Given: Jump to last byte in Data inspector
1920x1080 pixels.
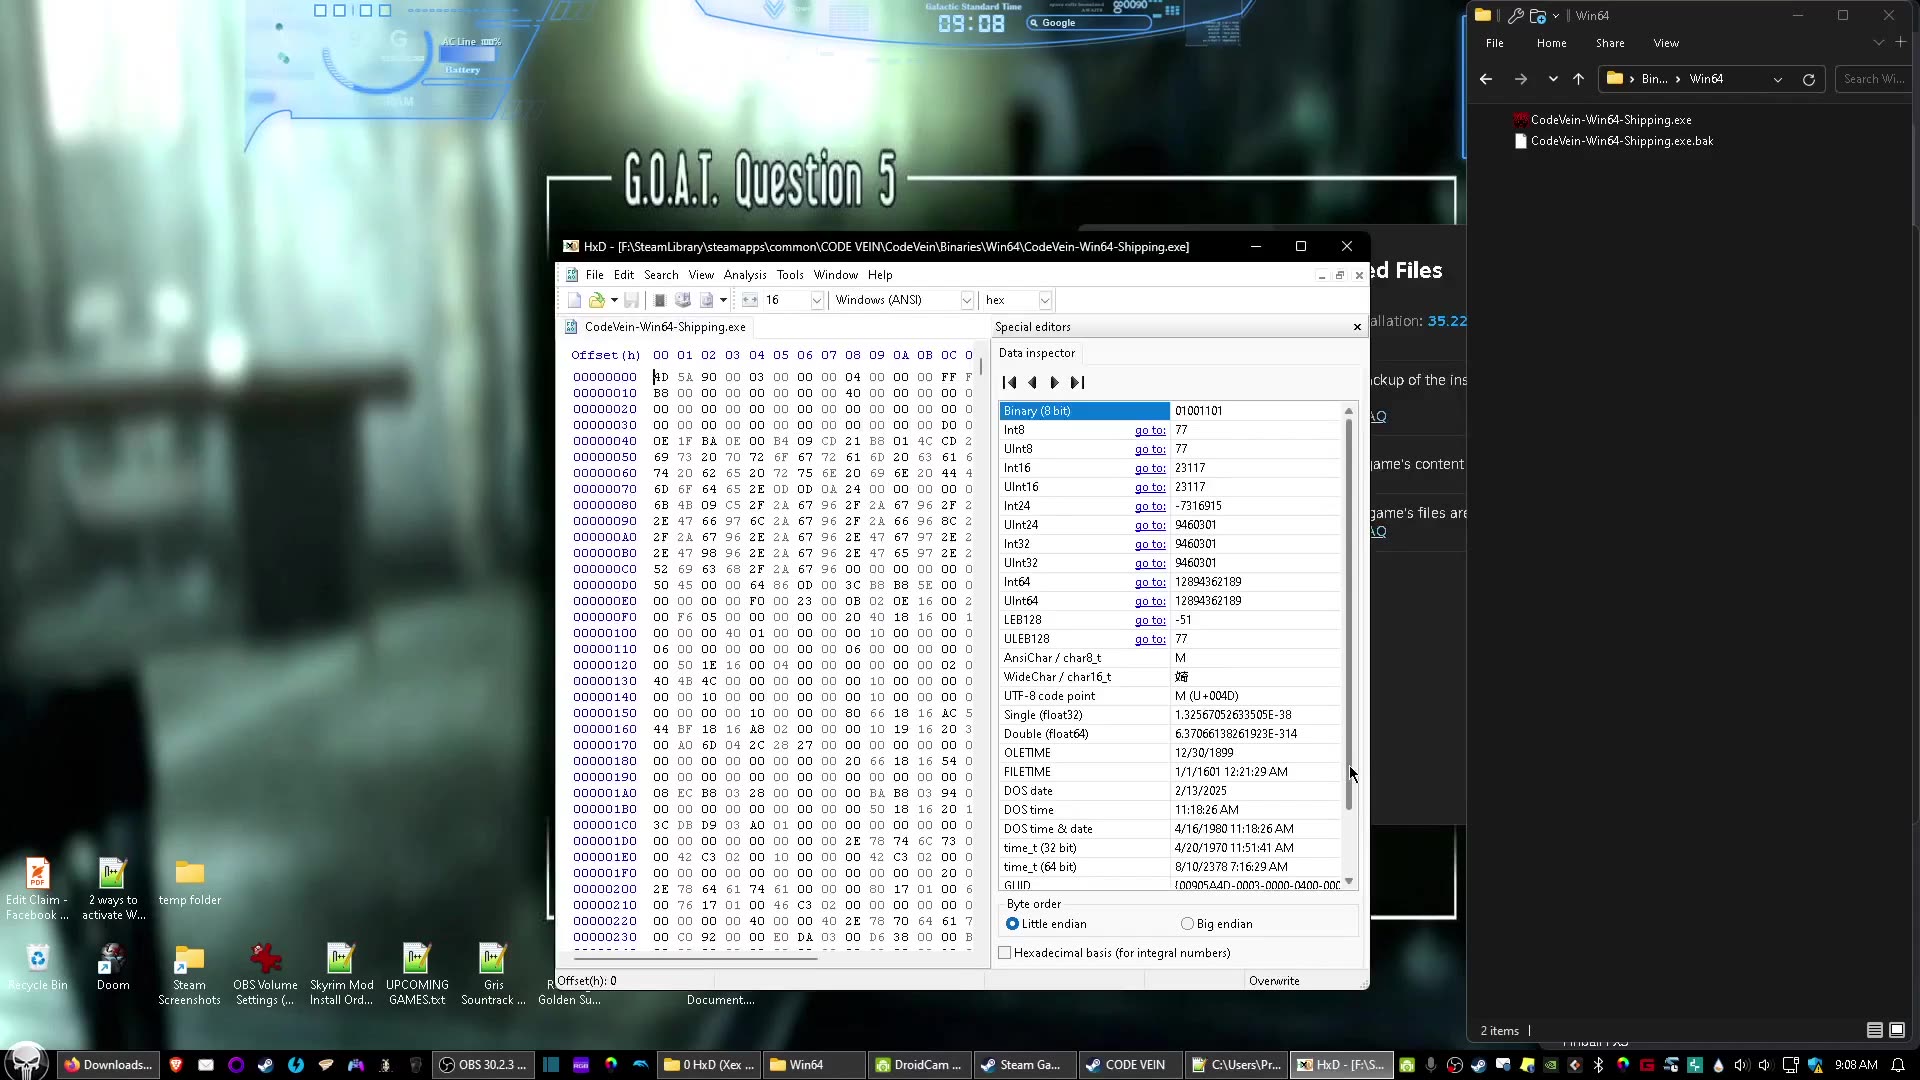Looking at the screenshot, I should [1077, 382].
